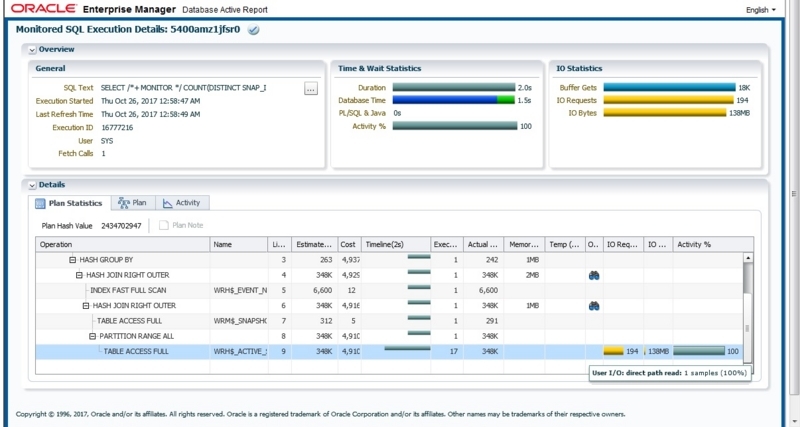Click the Operation column header
Screen dimensions: 800x427
coord(122,244)
